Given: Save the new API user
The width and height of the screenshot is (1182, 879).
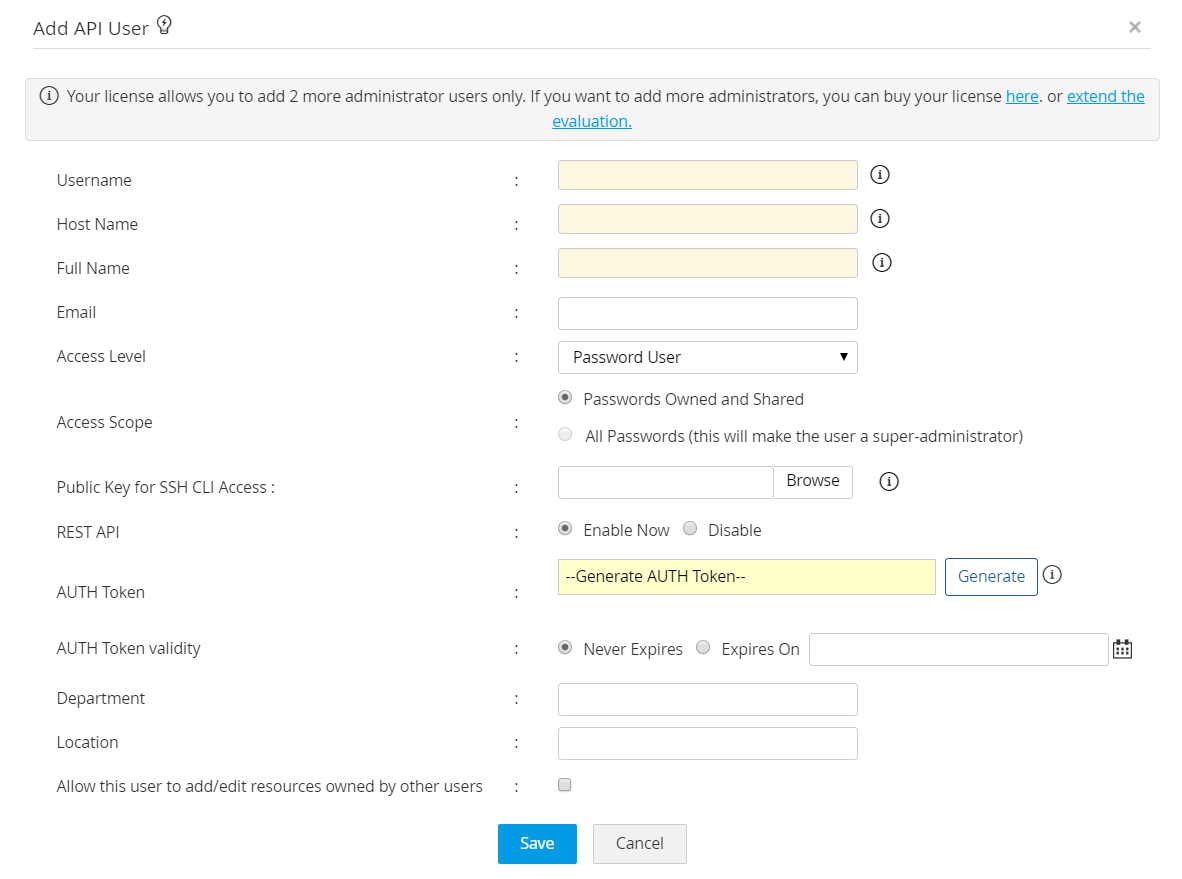Looking at the screenshot, I should pos(537,843).
